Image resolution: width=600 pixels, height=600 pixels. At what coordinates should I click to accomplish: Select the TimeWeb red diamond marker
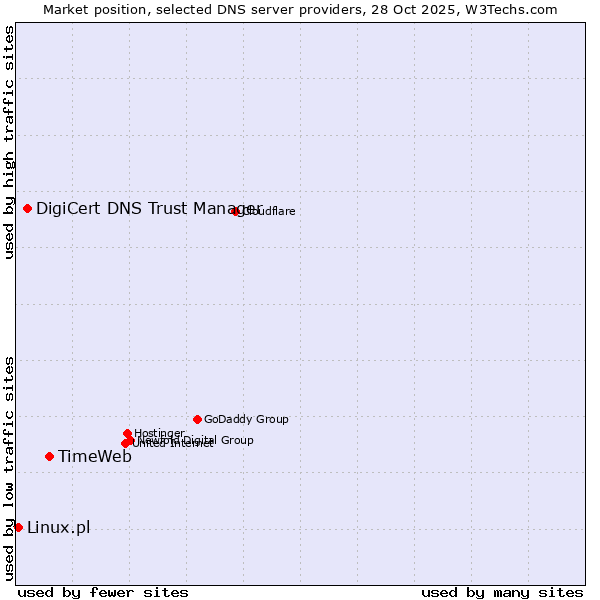(49, 456)
